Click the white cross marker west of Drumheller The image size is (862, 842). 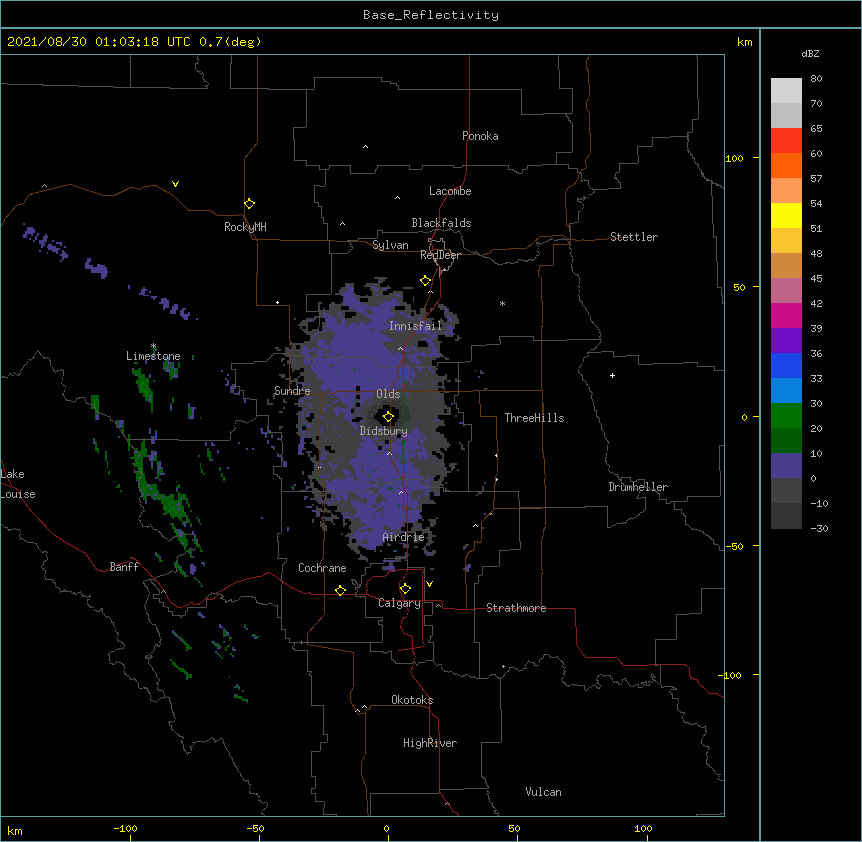click(x=612, y=375)
